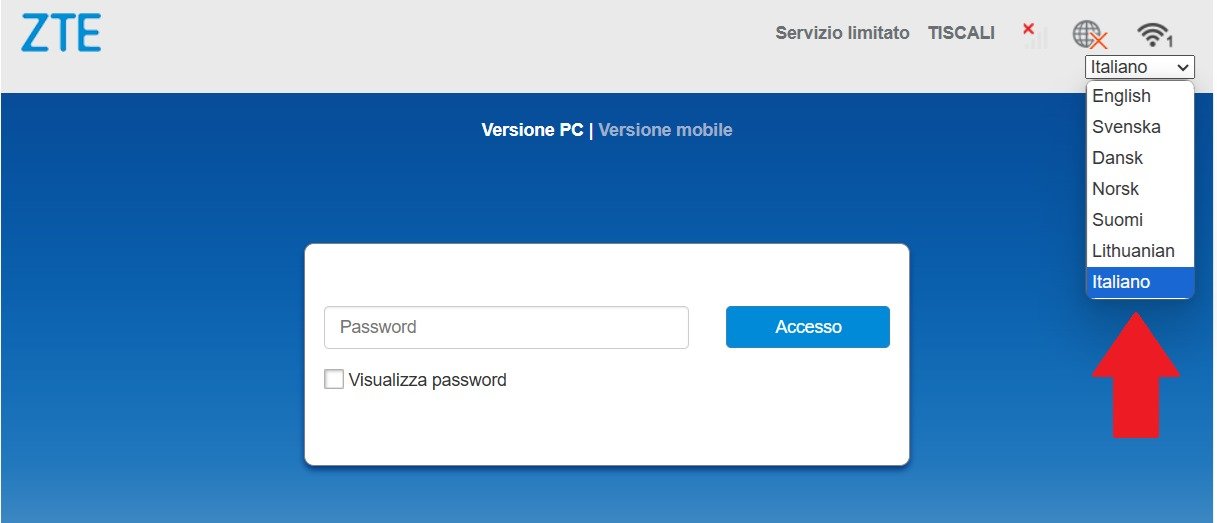
Task: Click the globe internet disconnected icon
Action: (x=1089, y=35)
